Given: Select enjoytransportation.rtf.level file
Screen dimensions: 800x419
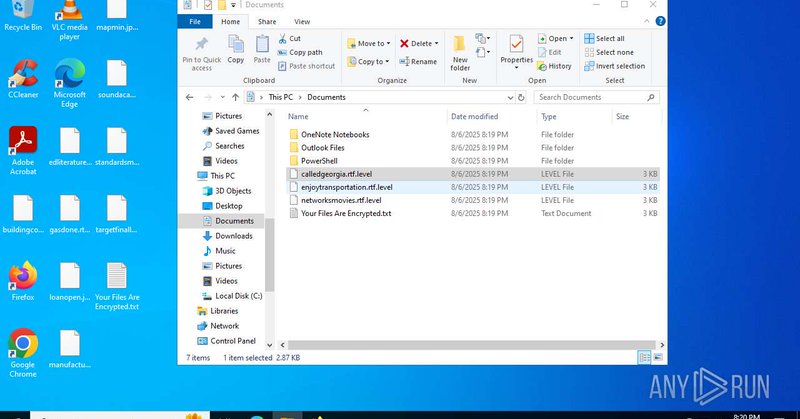Looking at the screenshot, I should [x=473, y=187].
